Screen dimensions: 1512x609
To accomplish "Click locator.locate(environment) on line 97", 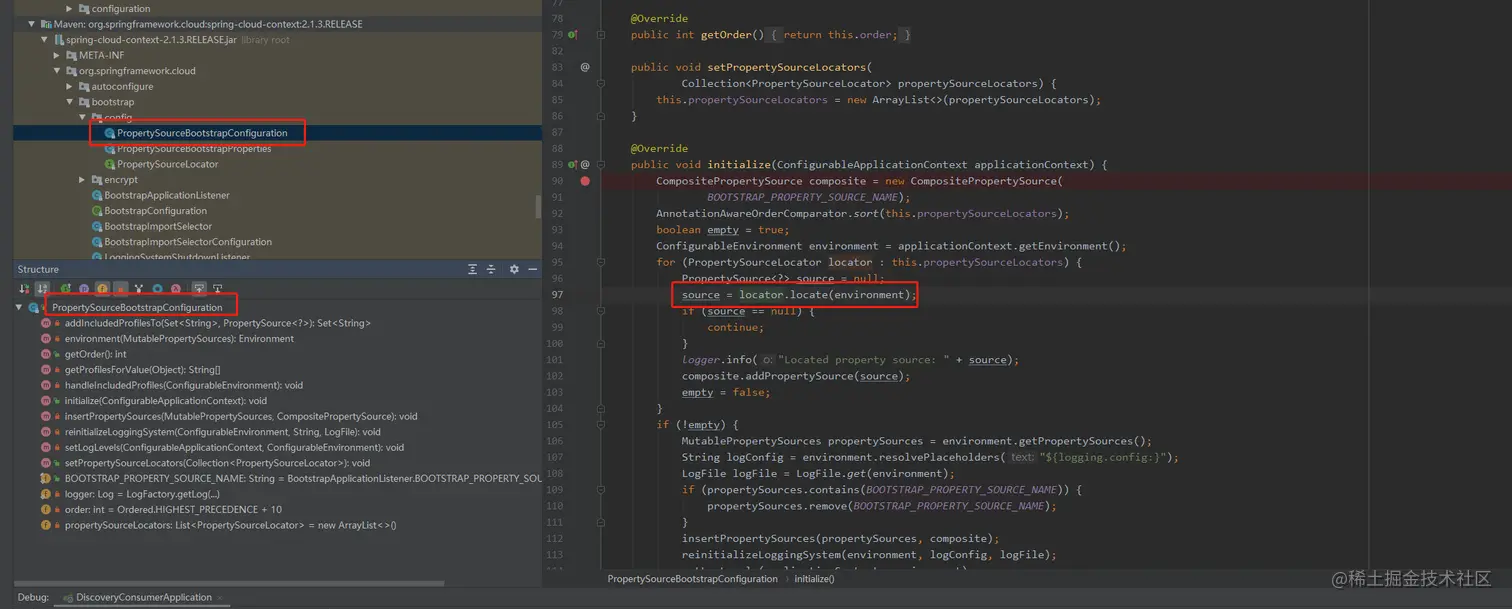I will (825, 295).
